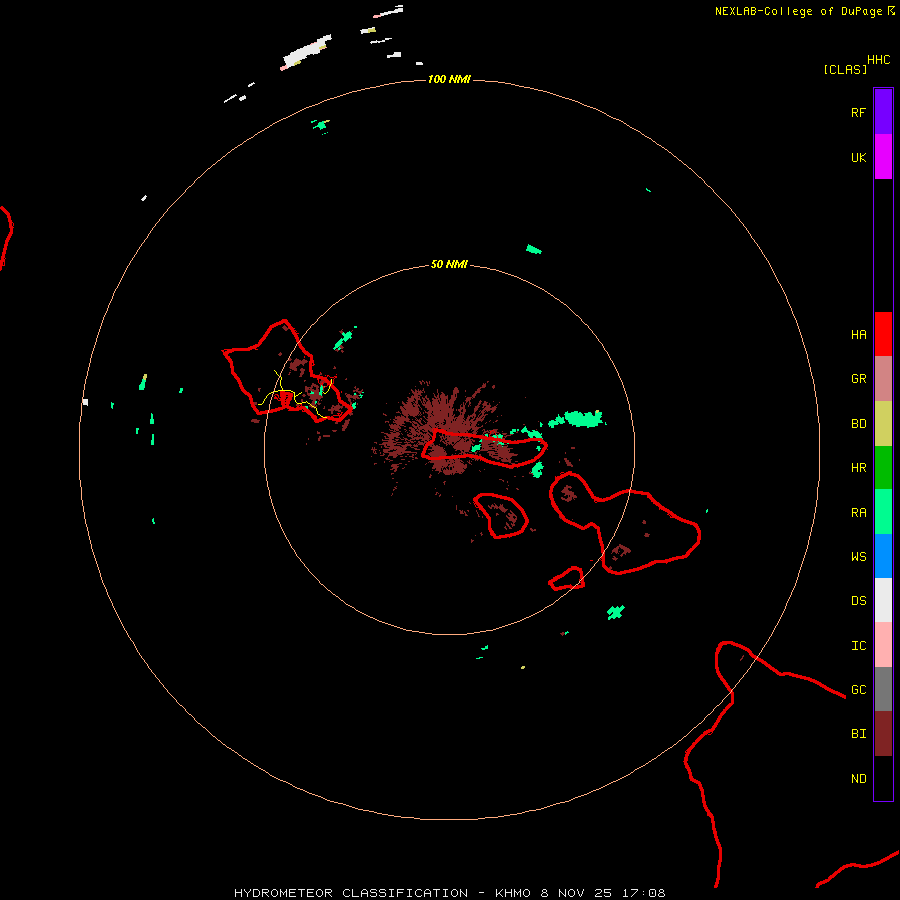The image size is (900, 900).
Task: Click the DS legend label
Action: pos(858,601)
